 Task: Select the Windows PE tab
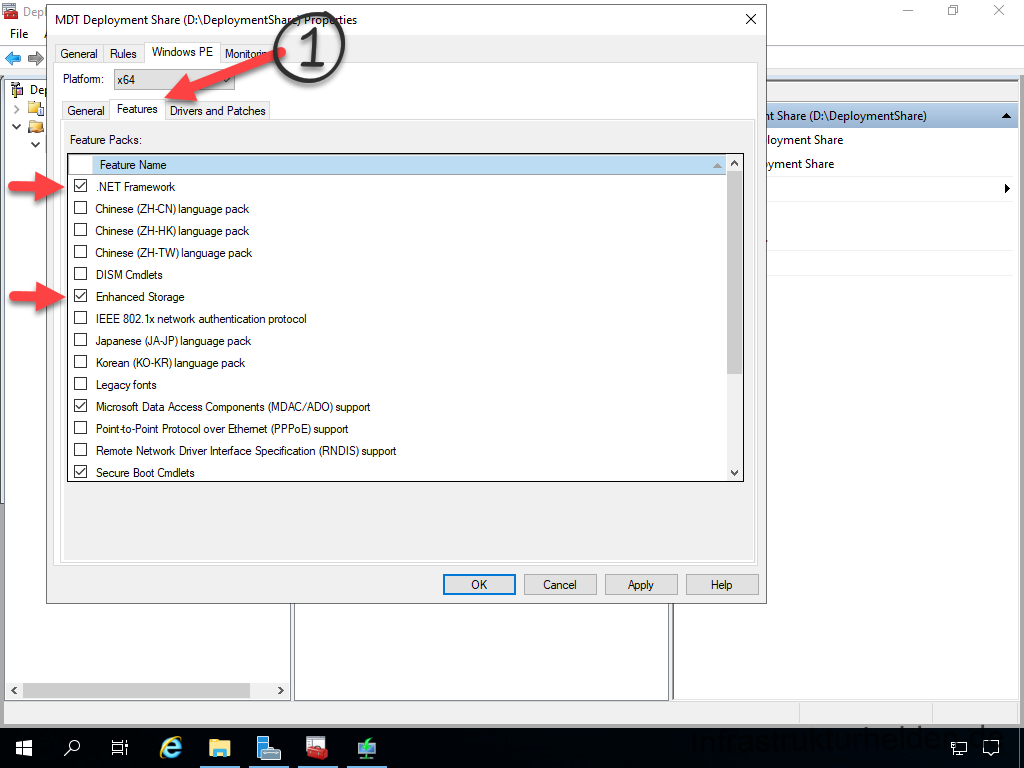[x=182, y=52]
